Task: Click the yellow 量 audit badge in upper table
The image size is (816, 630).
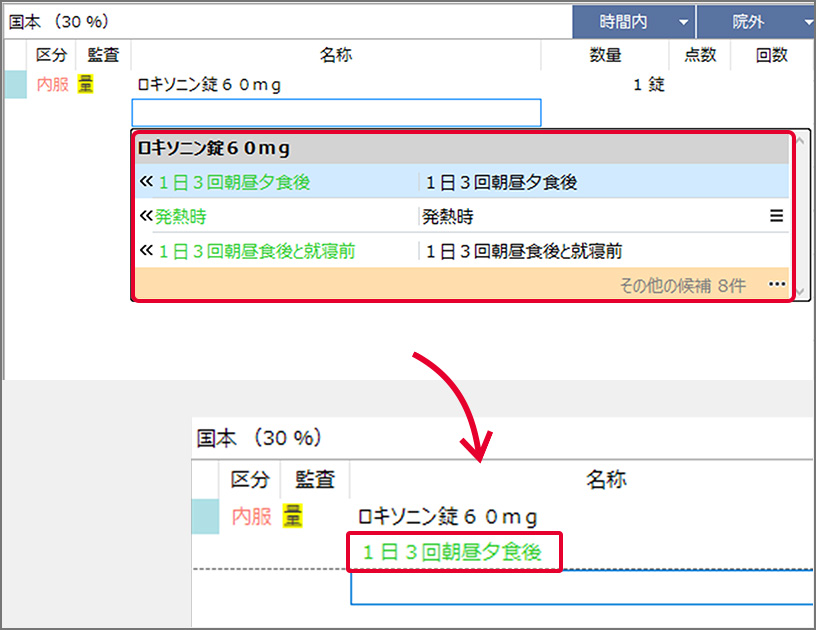Action: point(86,85)
